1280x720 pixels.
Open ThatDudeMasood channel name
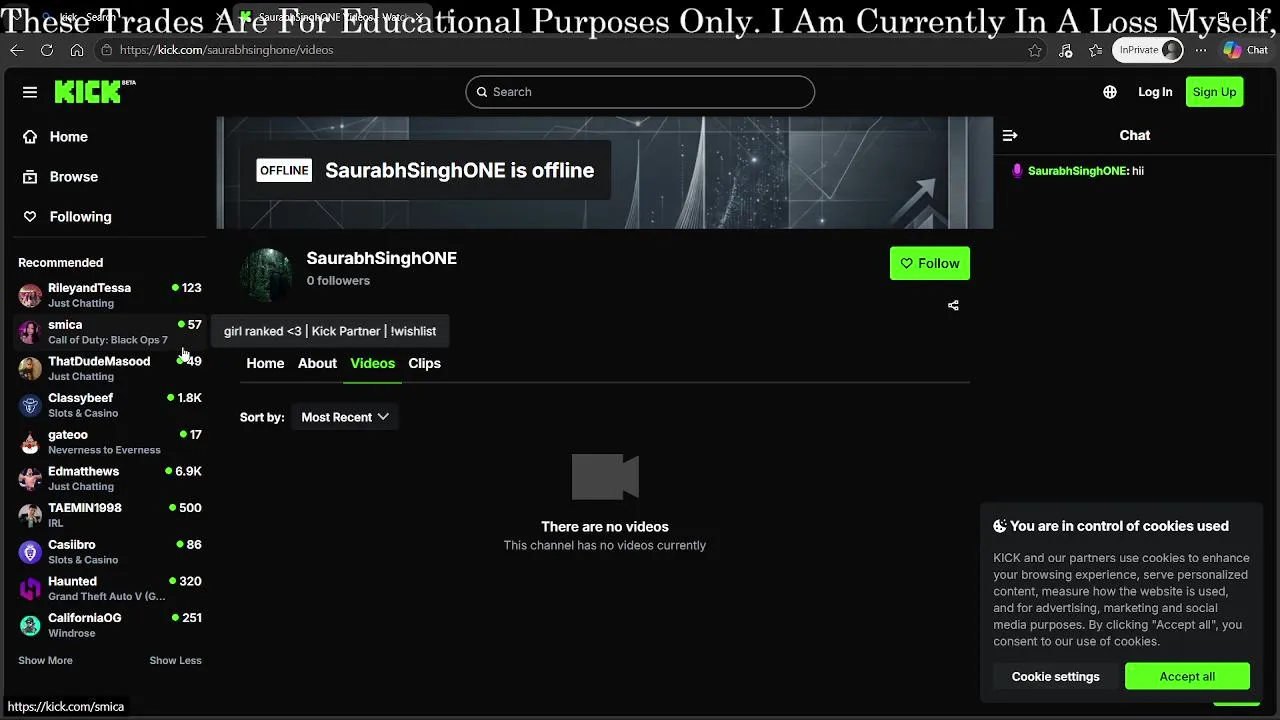pyautogui.click(x=99, y=361)
